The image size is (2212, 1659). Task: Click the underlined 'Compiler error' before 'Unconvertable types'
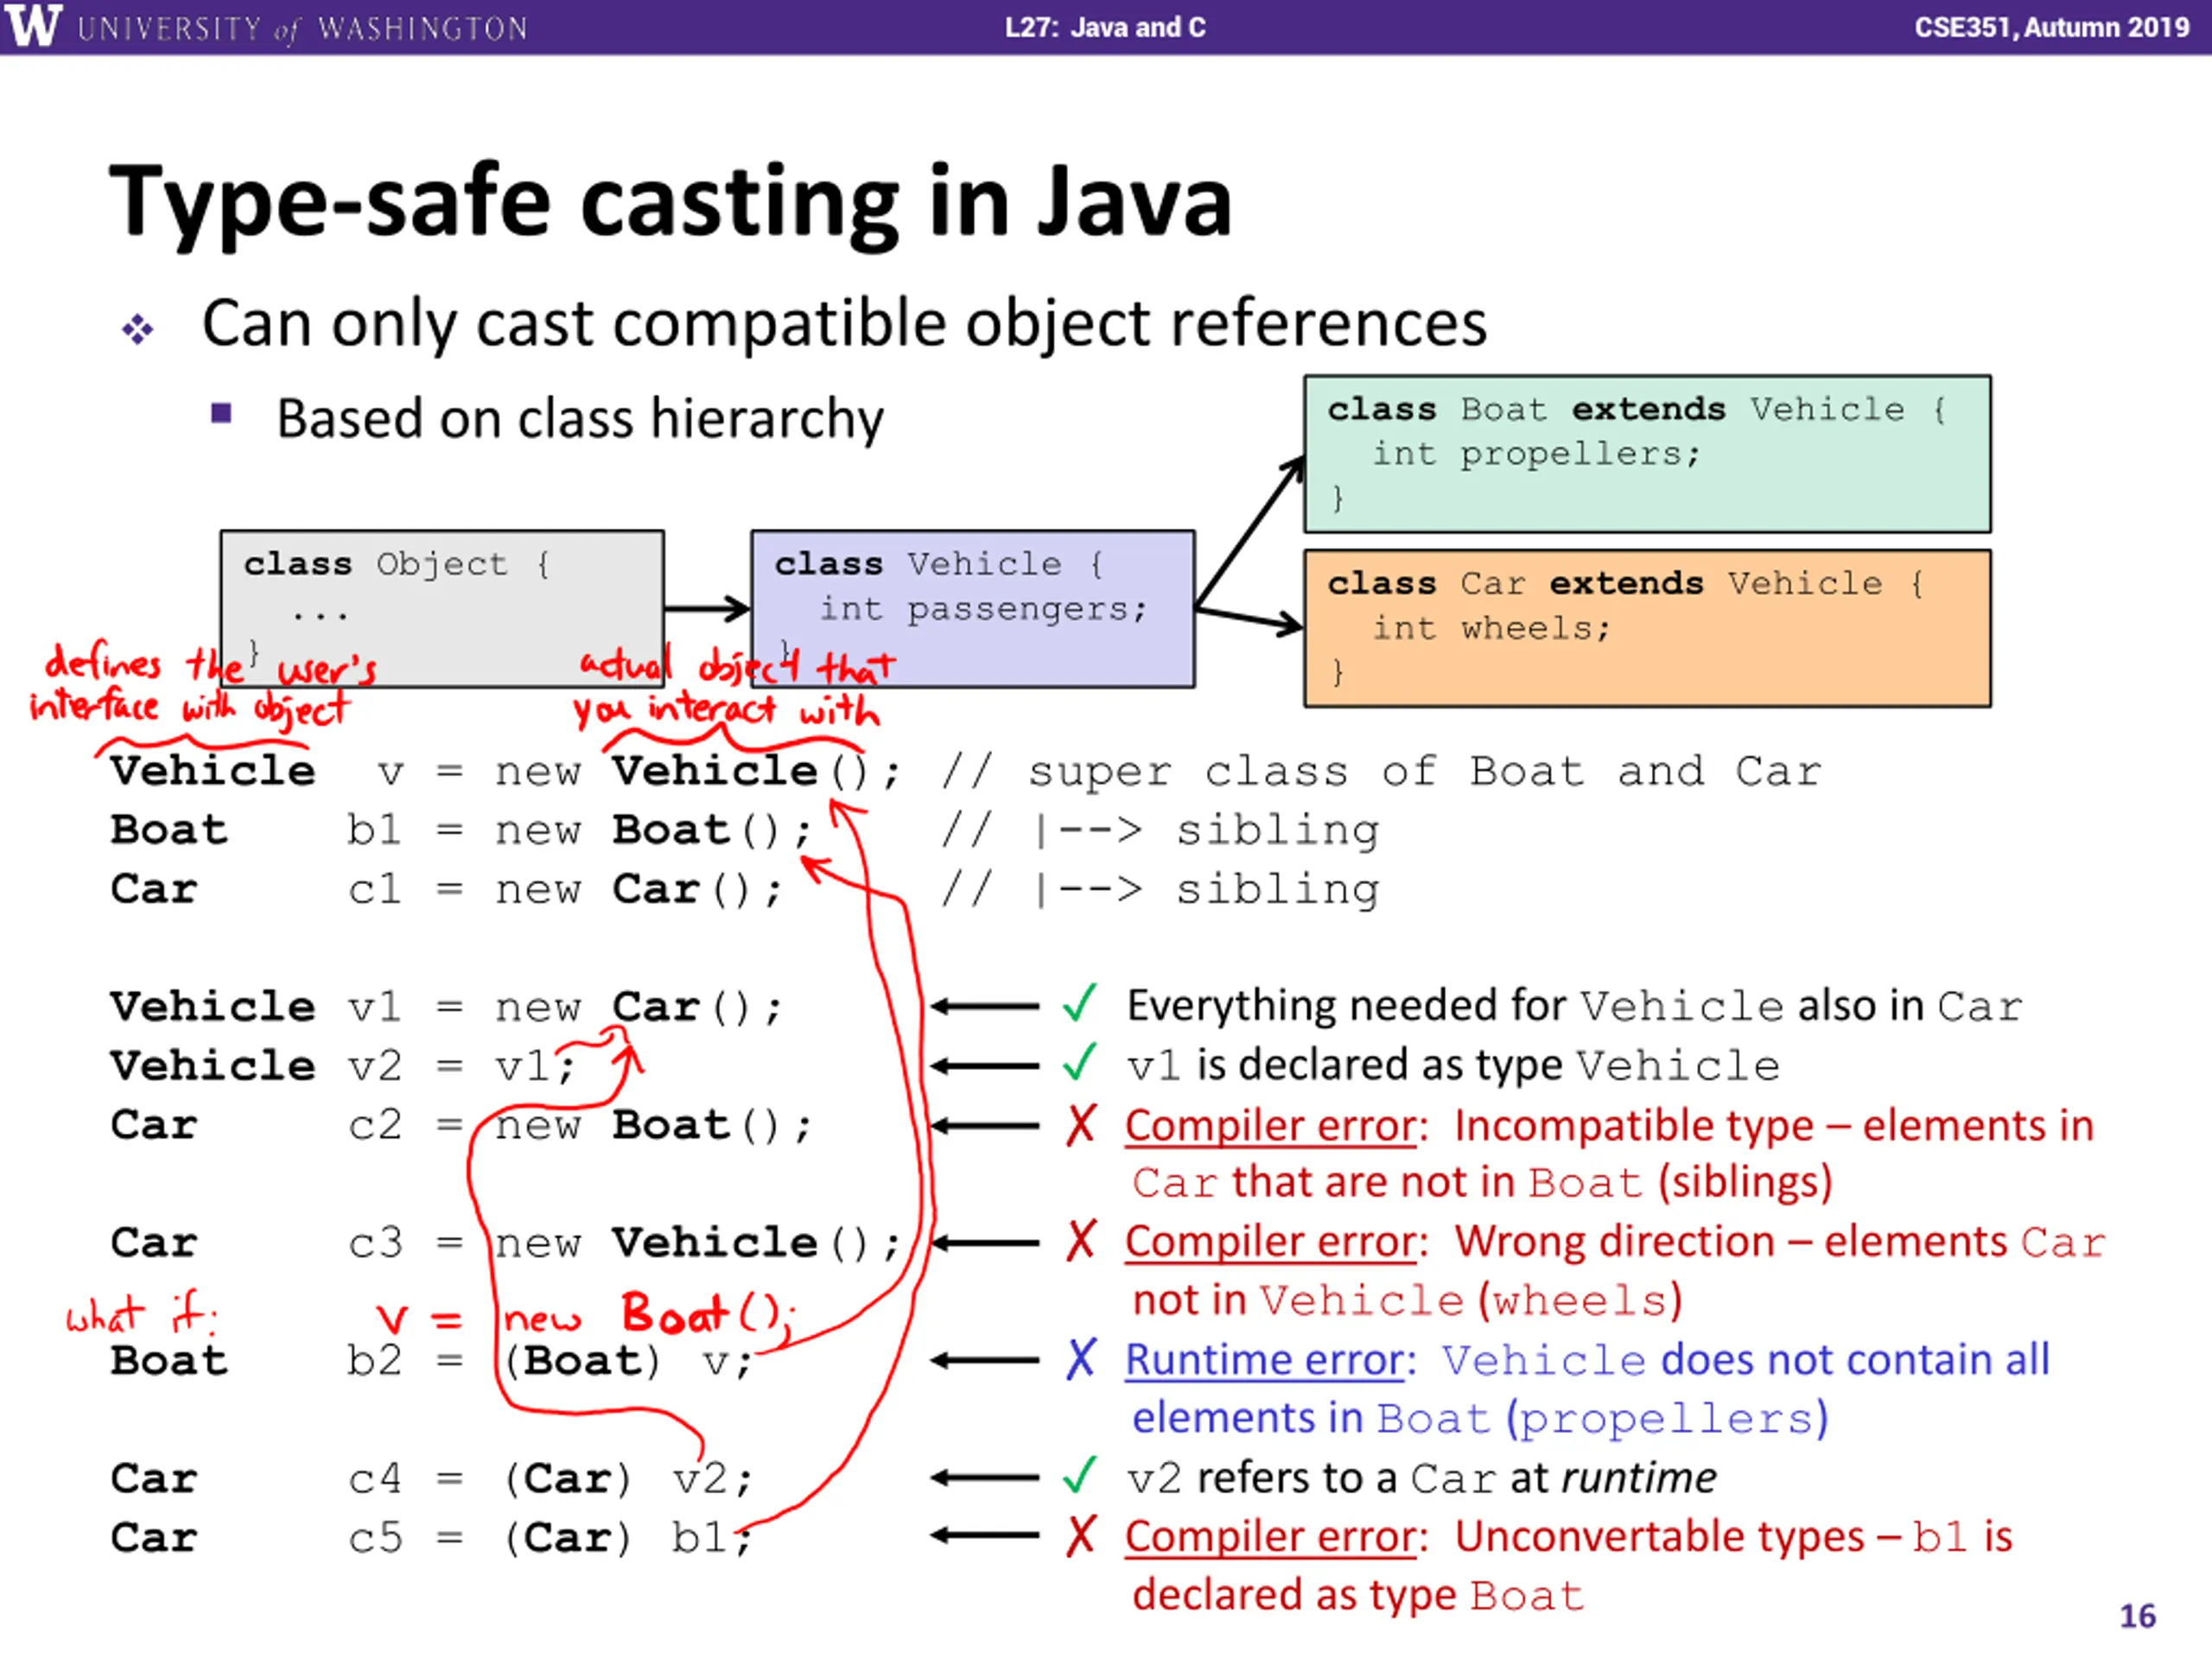(1271, 1537)
